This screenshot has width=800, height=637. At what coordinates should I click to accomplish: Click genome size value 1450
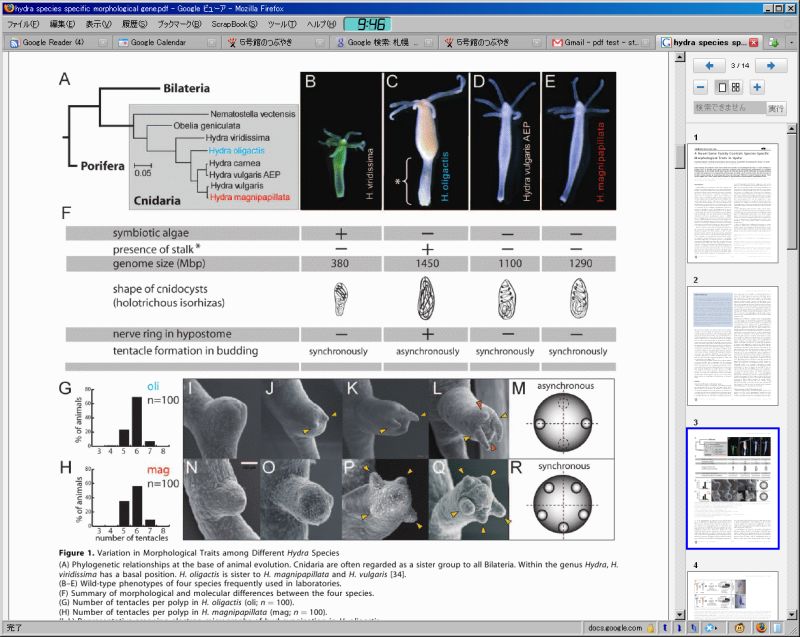tap(427, 263)
